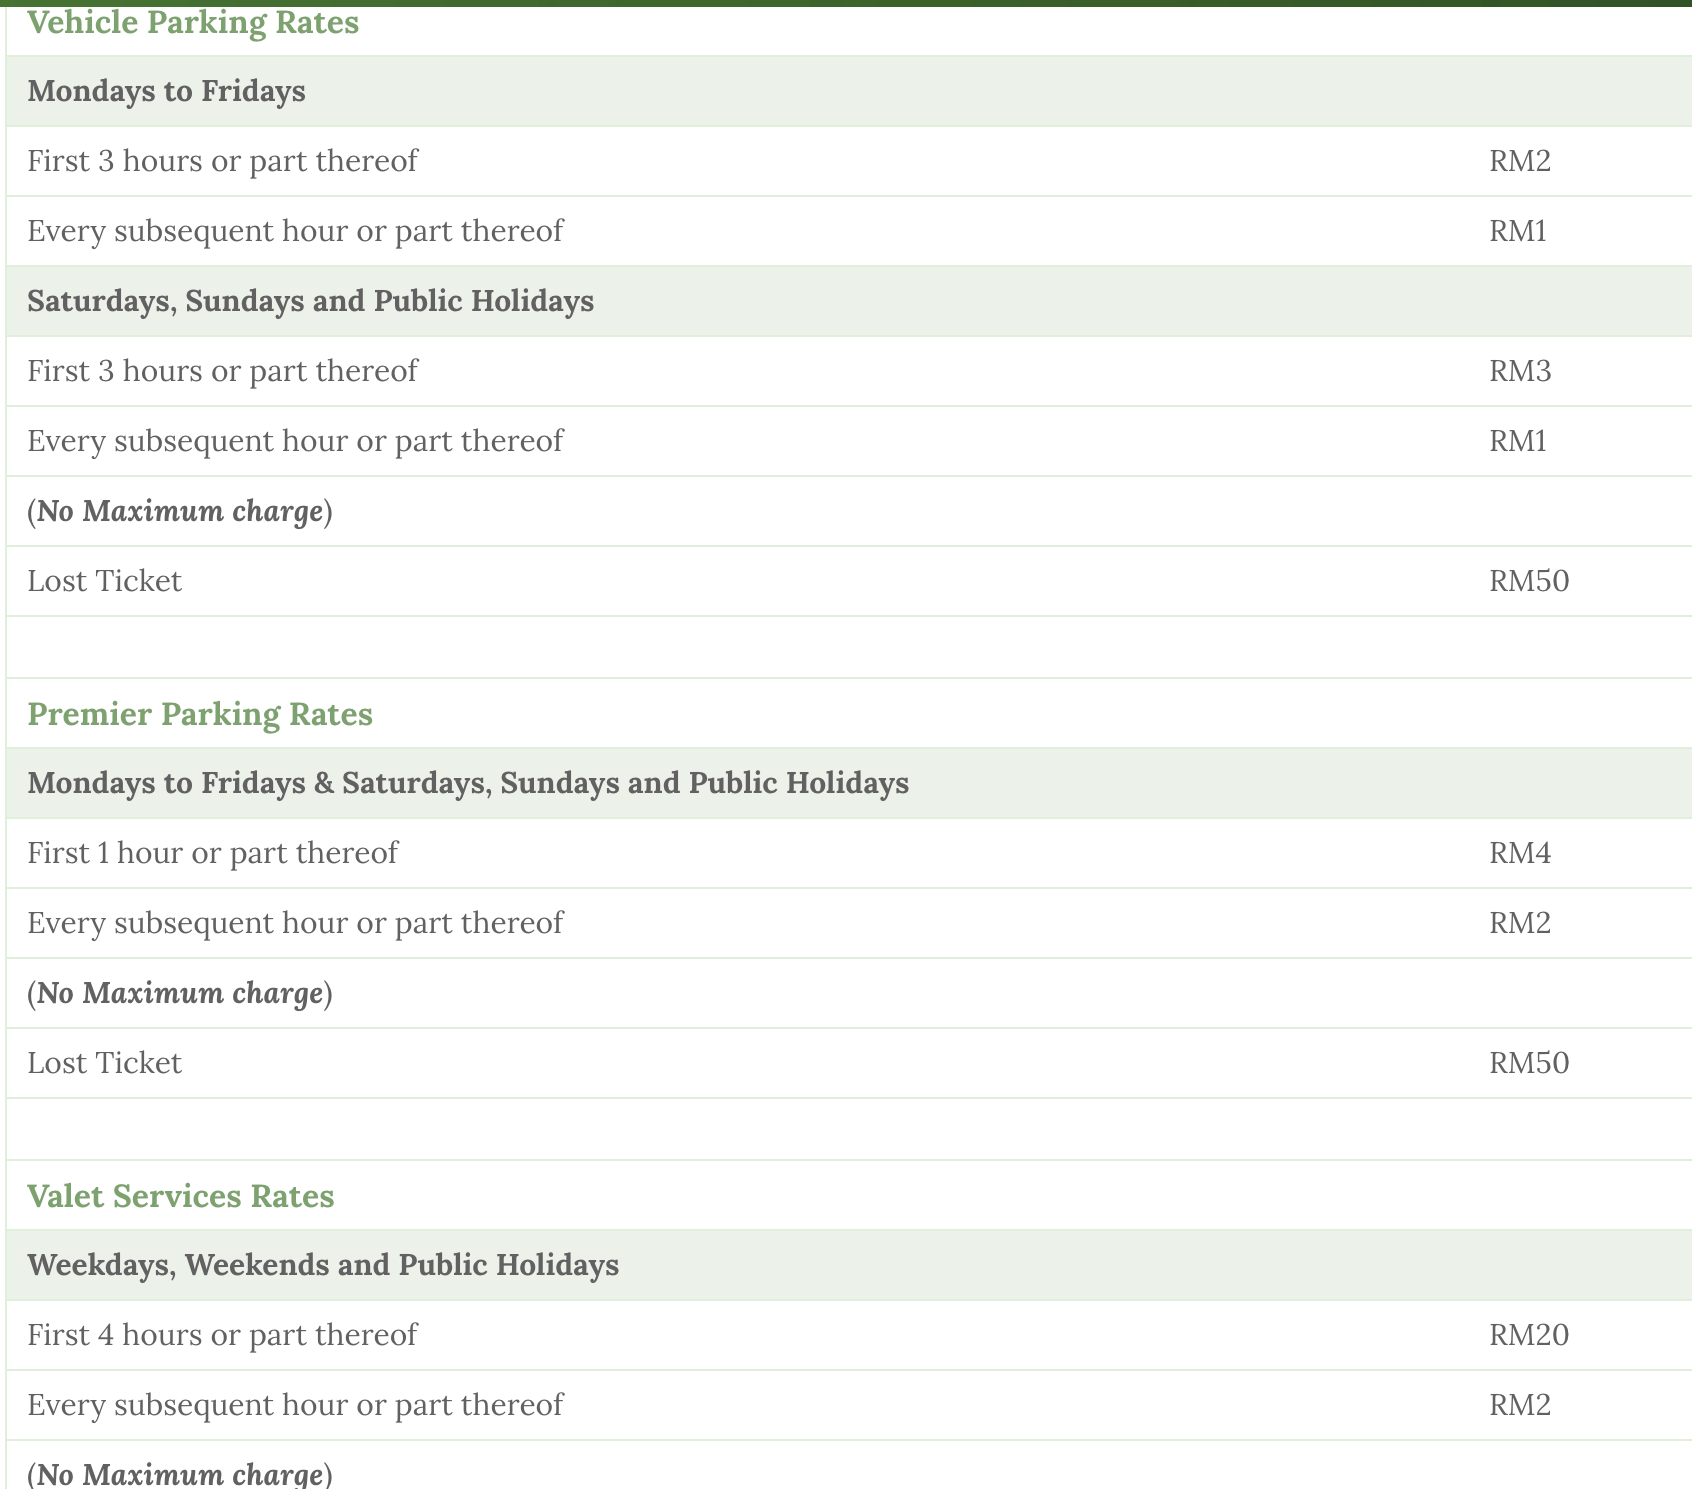Click the combined Mondays to Fridays & weekends header

point(468,783)
